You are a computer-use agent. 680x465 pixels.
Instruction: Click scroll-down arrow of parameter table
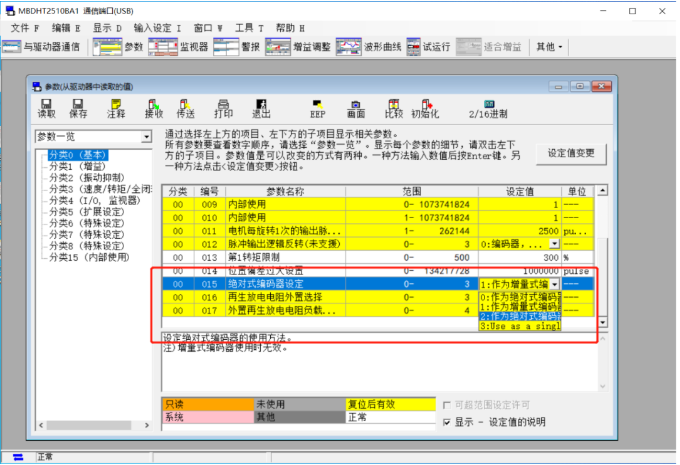602,322
